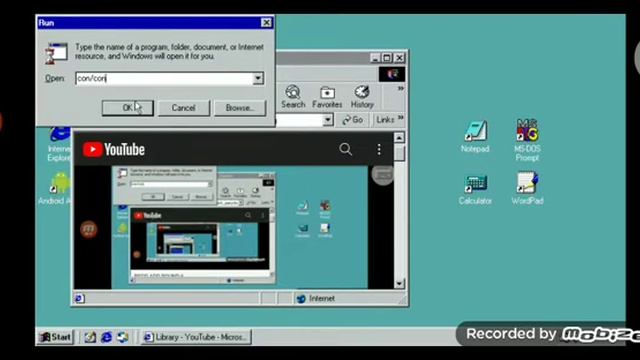Close the Internet Explorer window

[400, 58]
